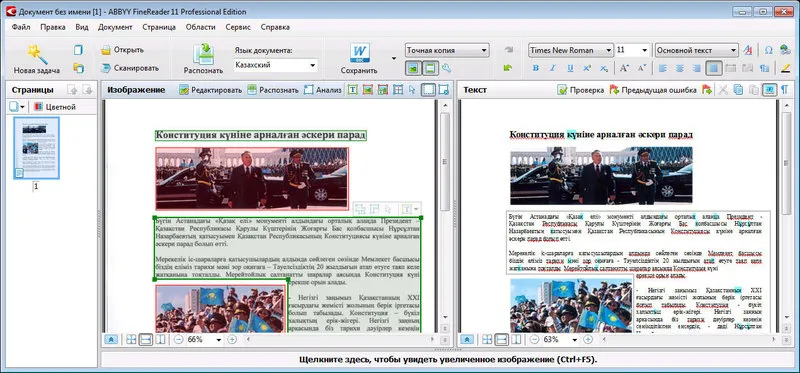Viewport: 800px width, 373px height.
Task: Click the highlighter pen icon
Action: coord(785,68)
